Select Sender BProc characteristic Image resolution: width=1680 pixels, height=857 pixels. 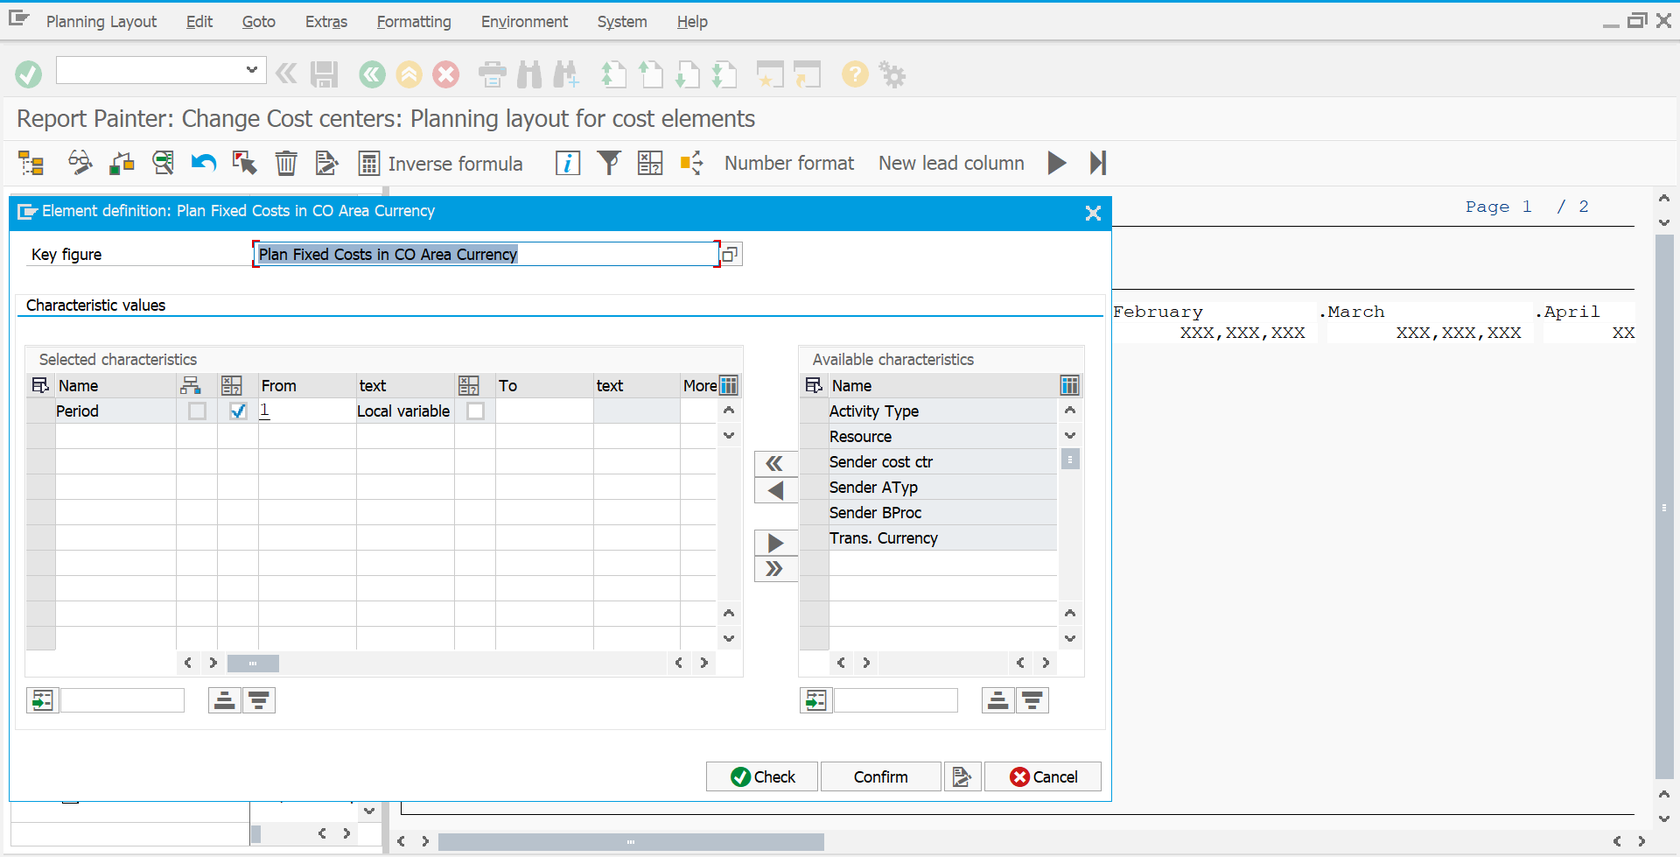[x=942, y=513]
